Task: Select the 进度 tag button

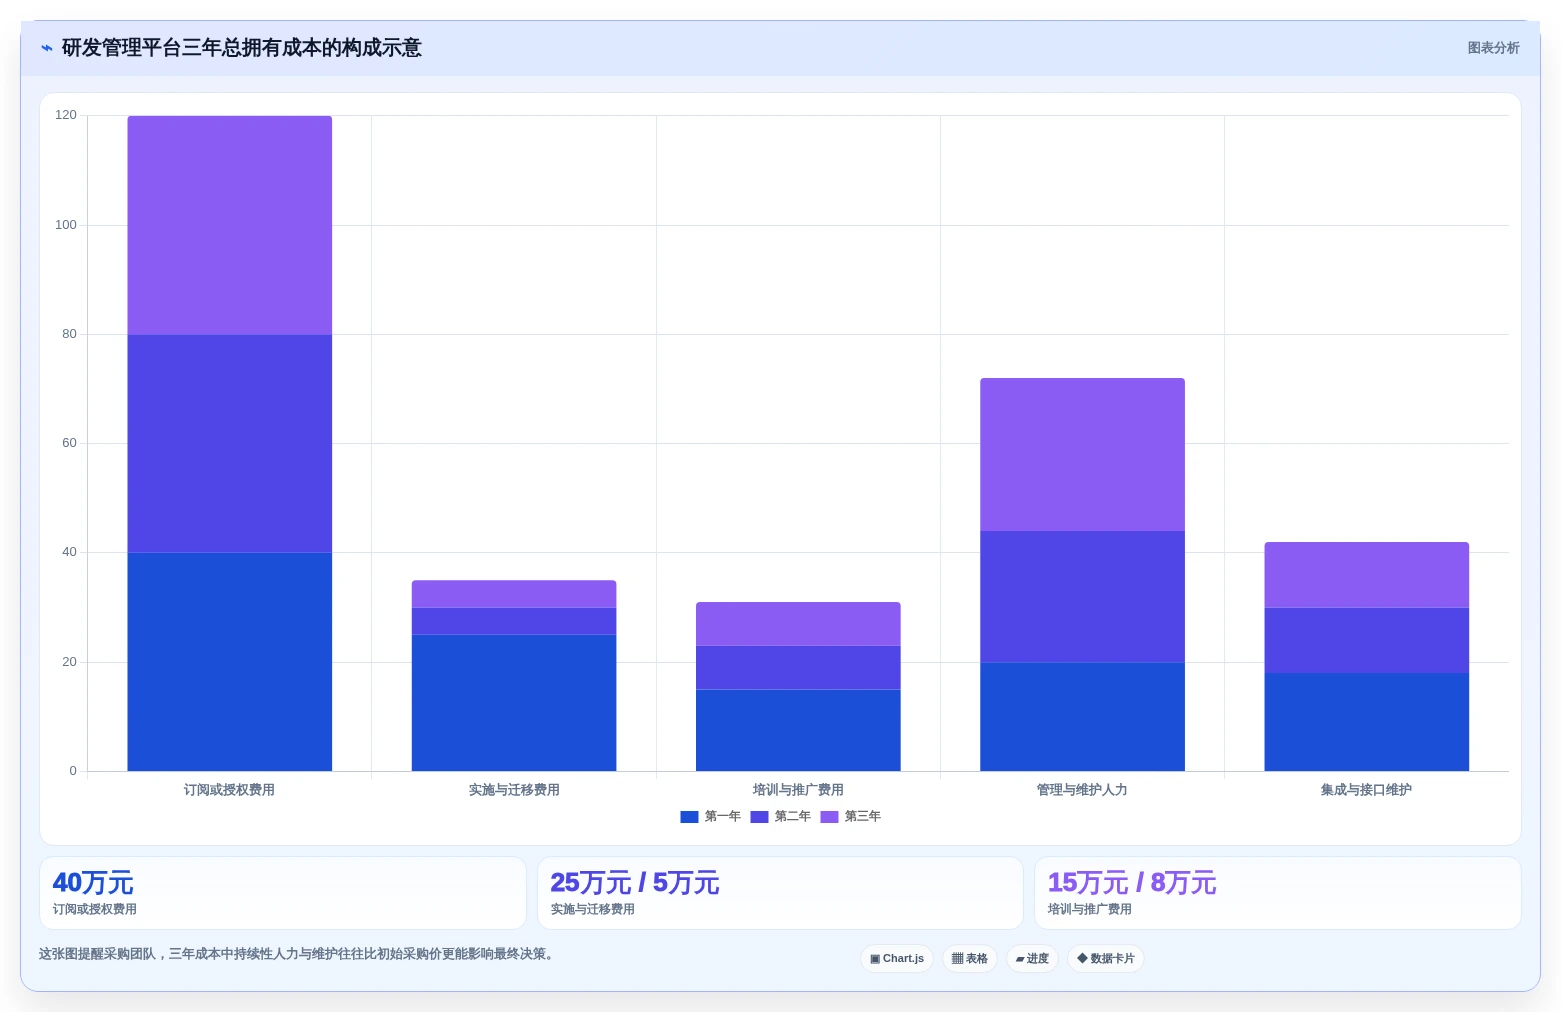Action: (x=1032, y=959)
